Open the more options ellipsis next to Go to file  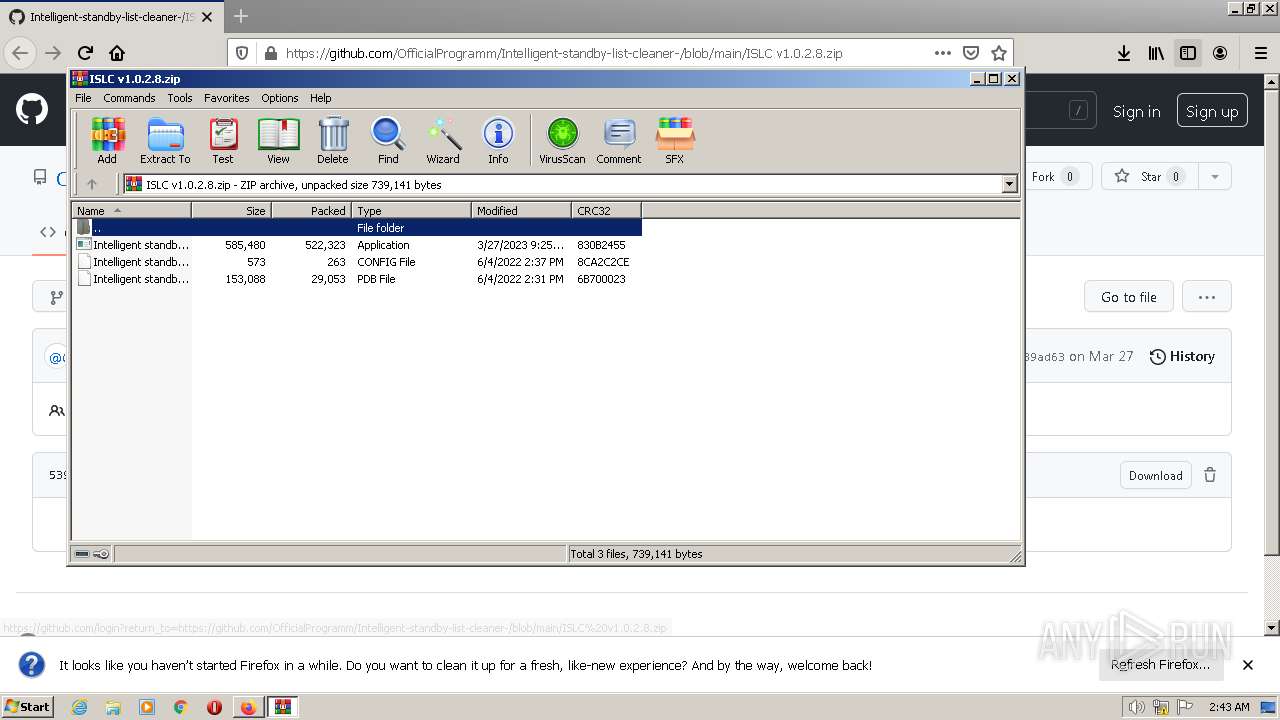click(1207, 297)
